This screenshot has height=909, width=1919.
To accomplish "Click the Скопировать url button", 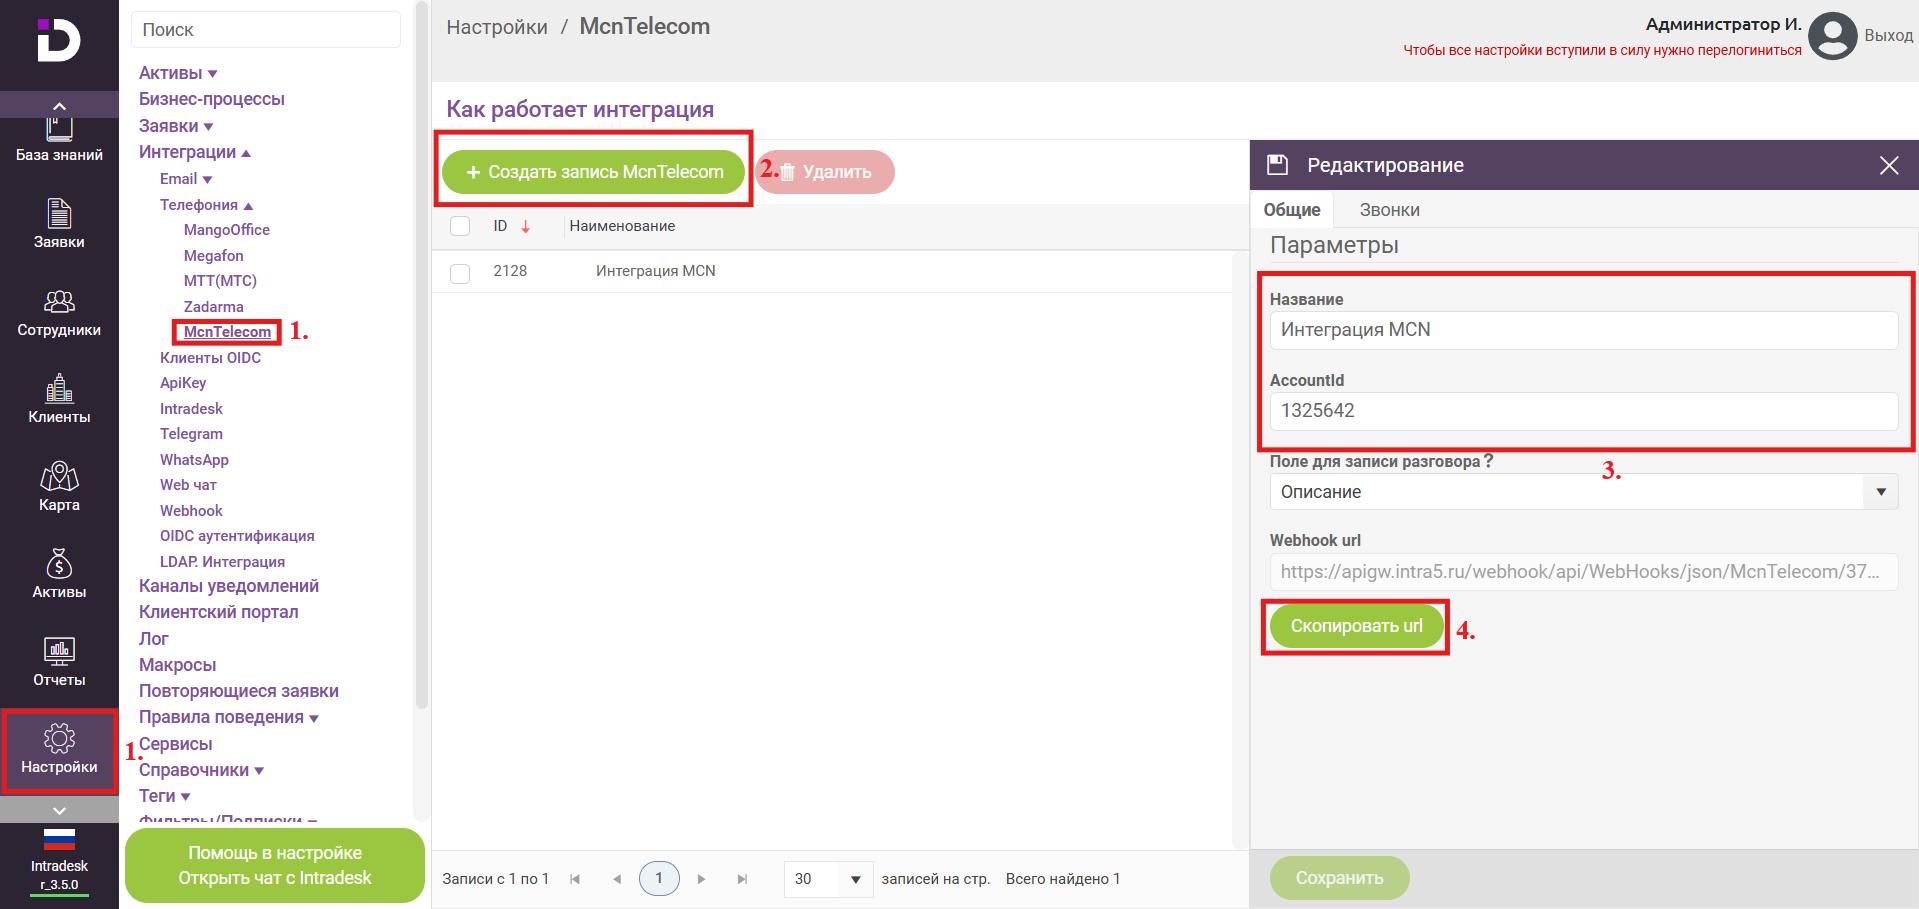I will [x=1356, y=626].
